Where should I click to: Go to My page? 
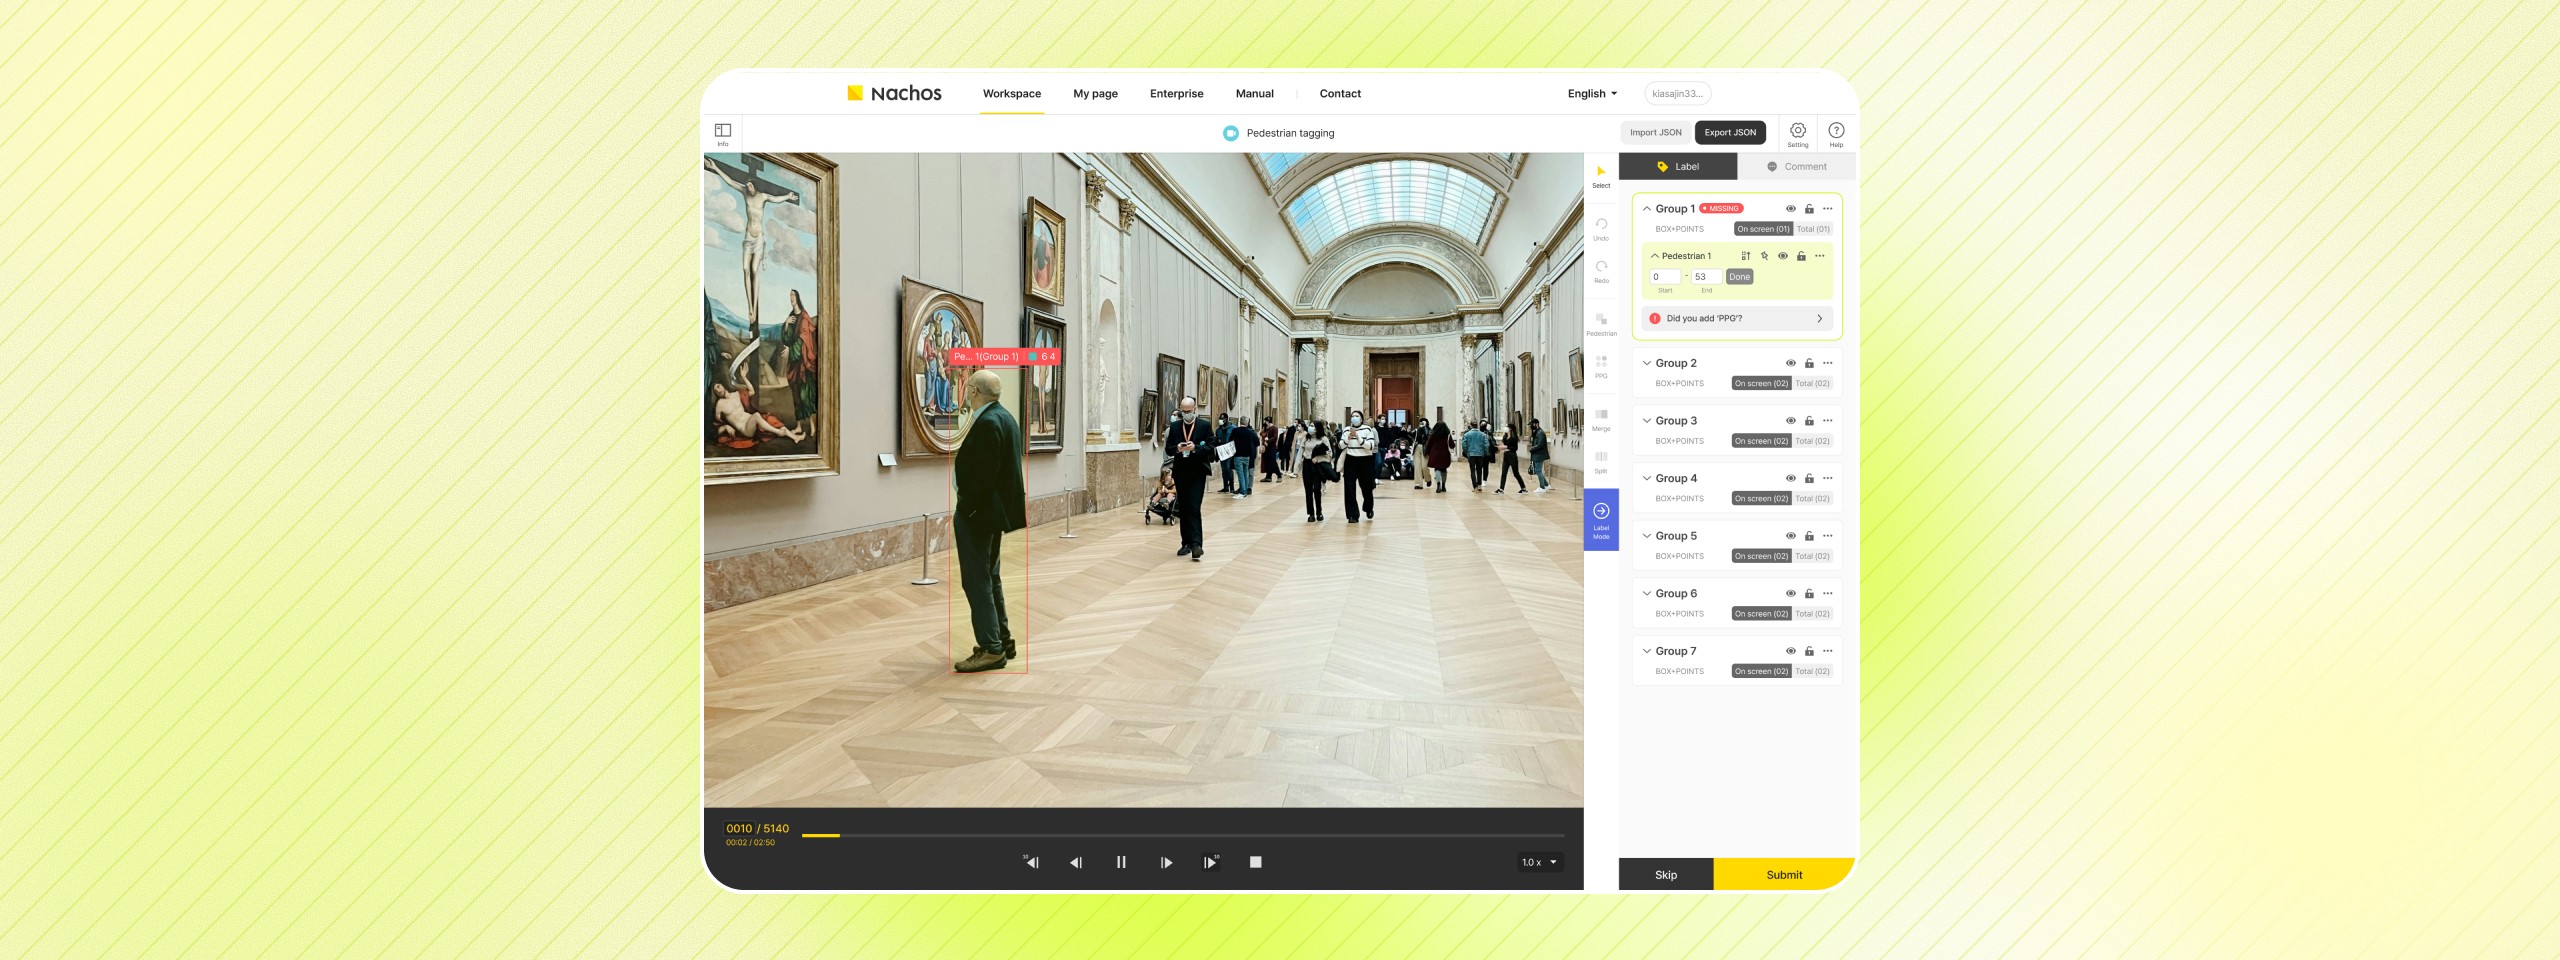[1096, 94]
